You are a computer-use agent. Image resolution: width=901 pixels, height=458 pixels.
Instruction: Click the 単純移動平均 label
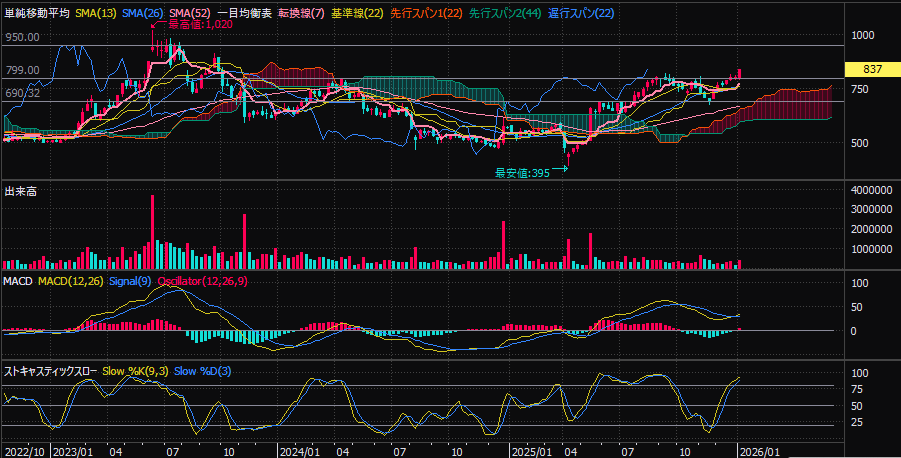click(37, 12)
